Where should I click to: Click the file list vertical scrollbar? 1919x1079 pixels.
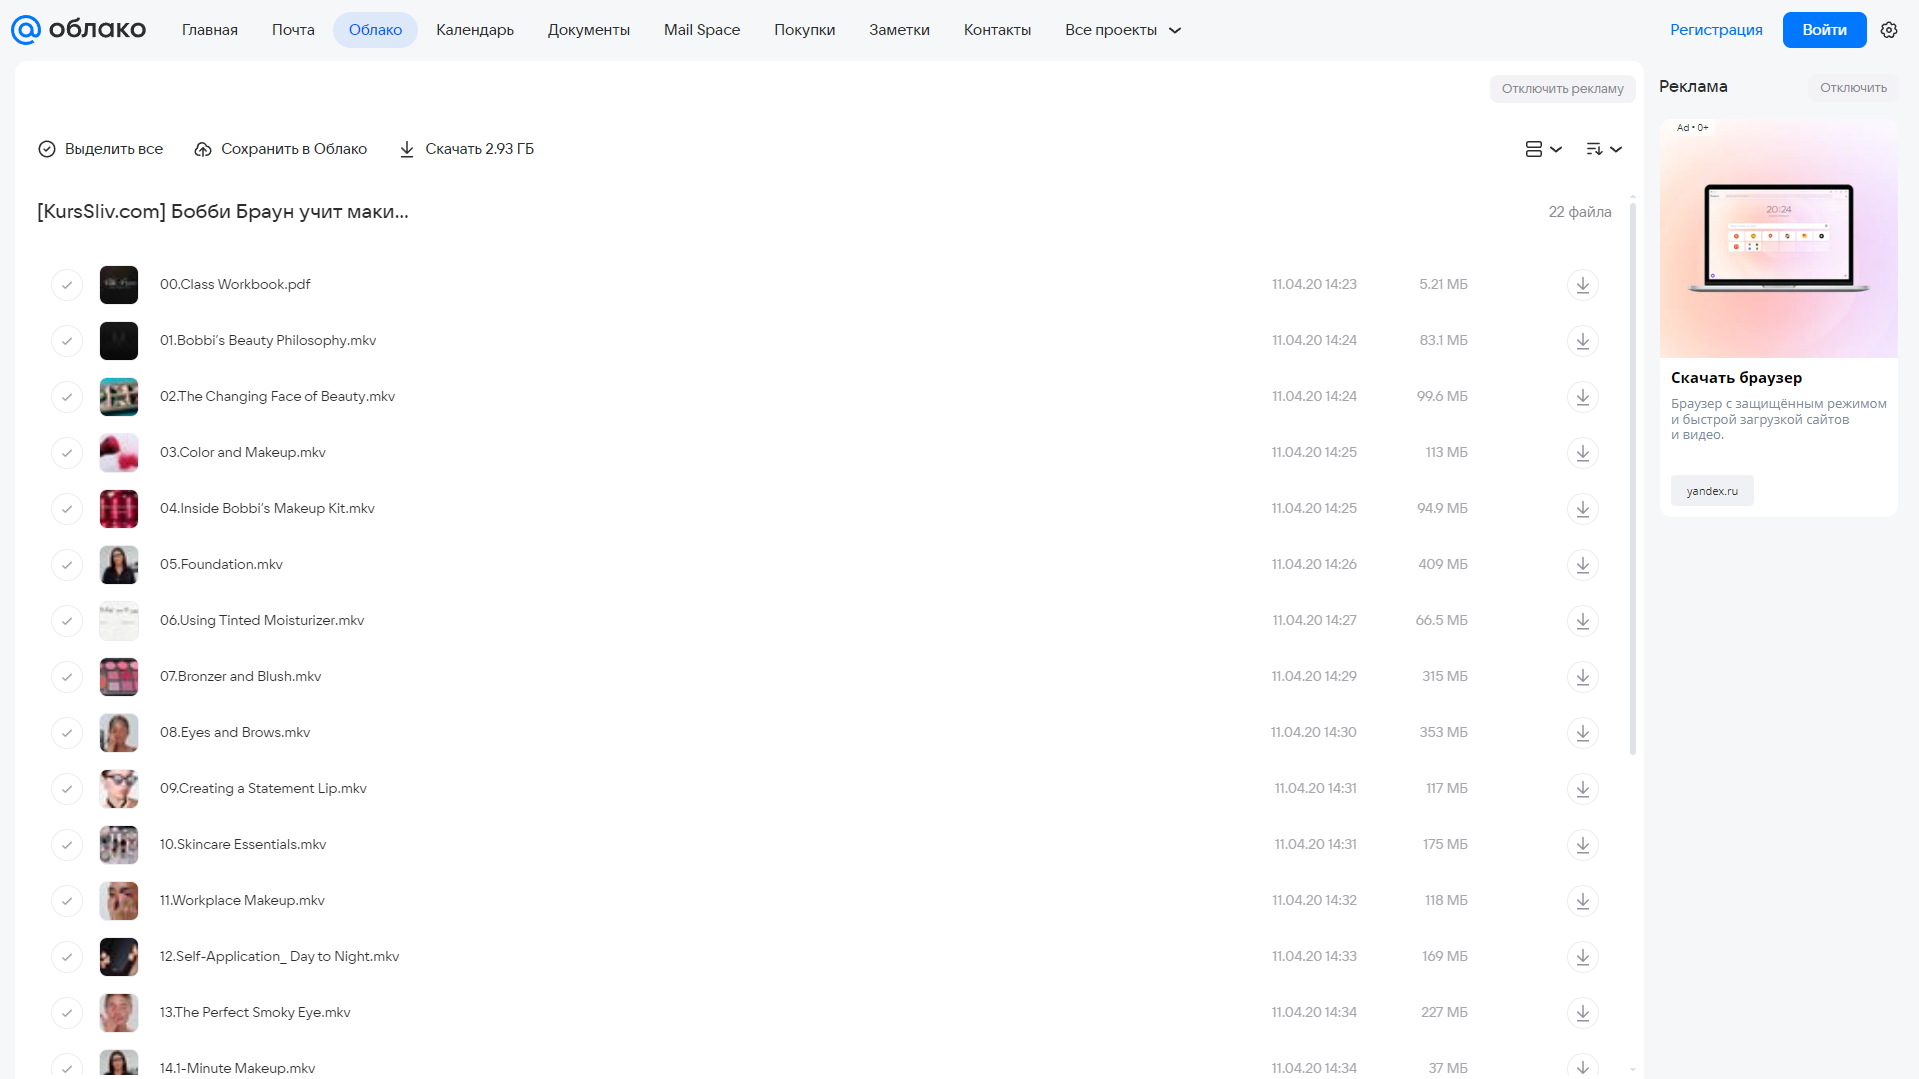coord(1633,478)
